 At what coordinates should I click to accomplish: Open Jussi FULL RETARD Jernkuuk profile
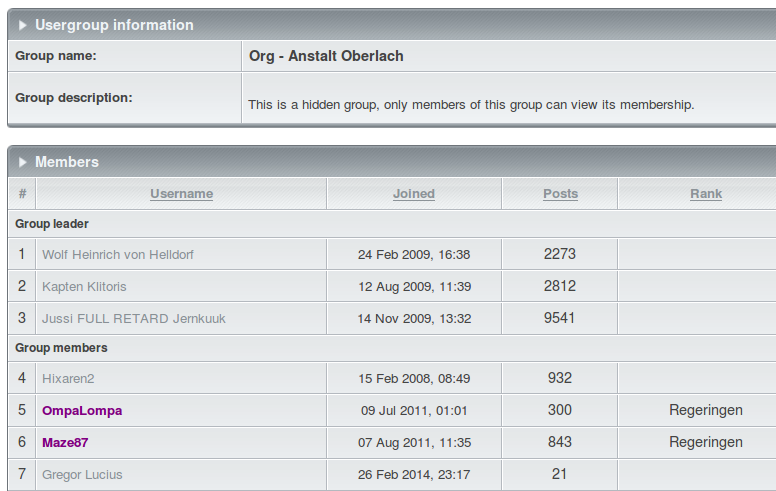pos(134,318)
